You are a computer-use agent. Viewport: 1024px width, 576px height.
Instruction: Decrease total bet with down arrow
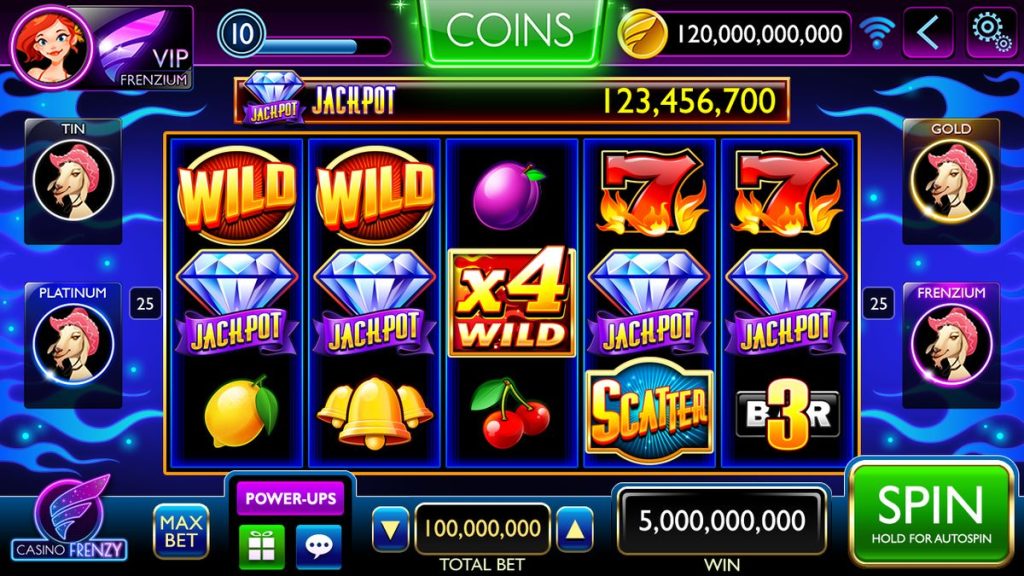390,529
